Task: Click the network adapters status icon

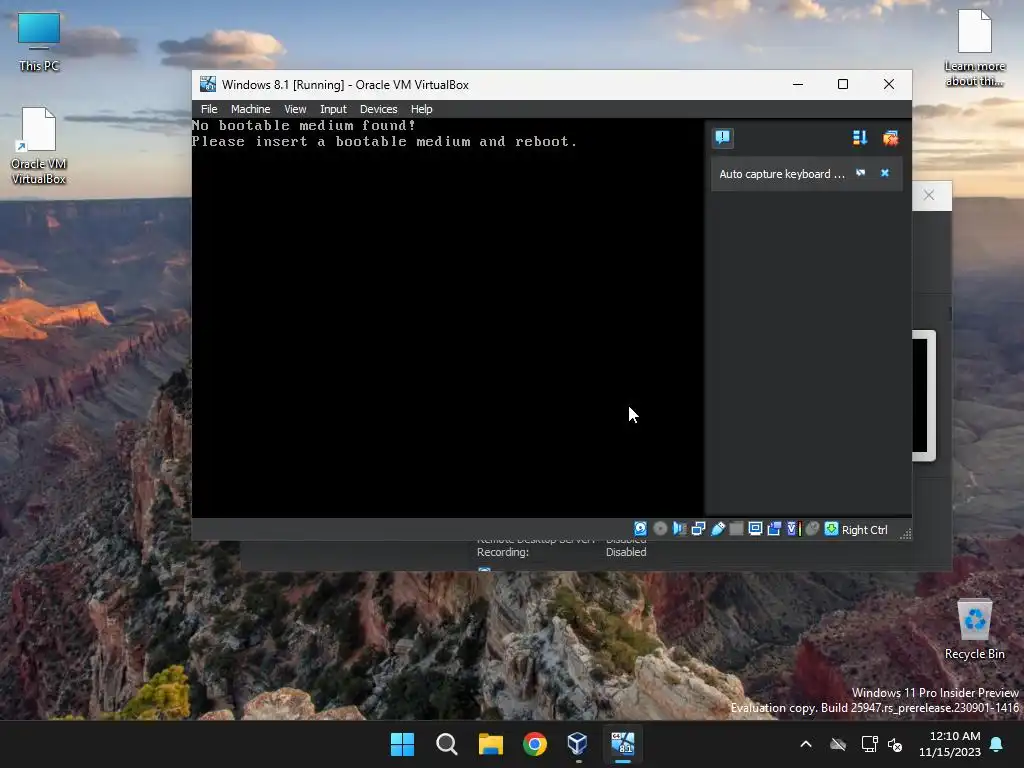Action: point(698,529)
